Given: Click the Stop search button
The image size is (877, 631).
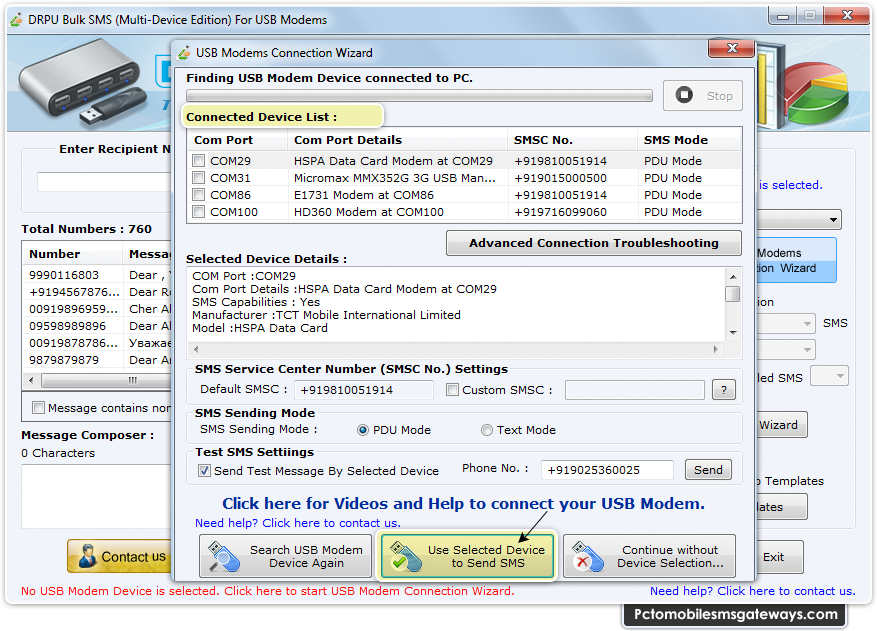Looking at the screenshot, I should pos(703,96).
